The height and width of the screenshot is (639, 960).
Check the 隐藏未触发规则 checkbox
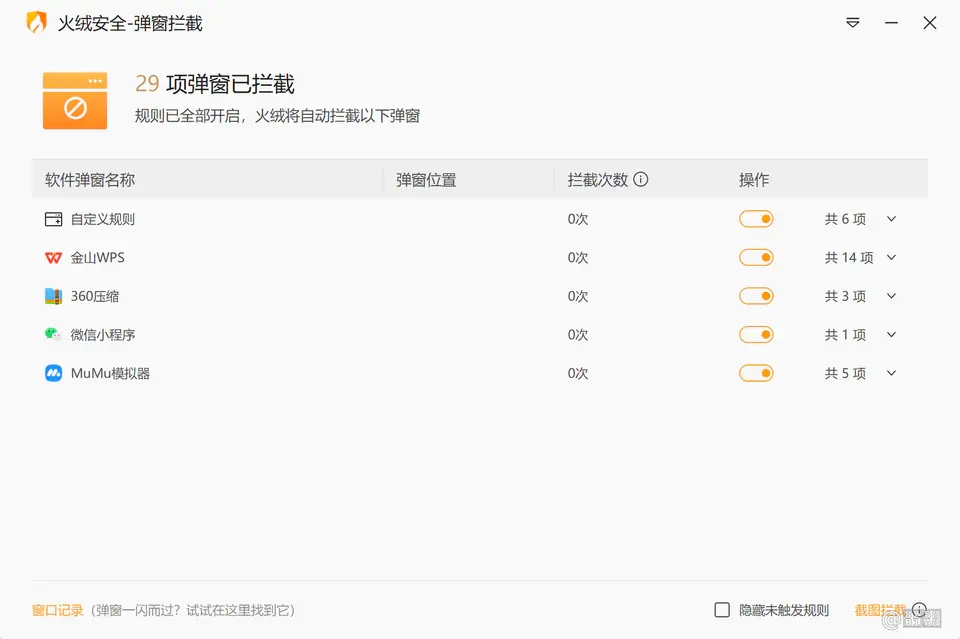[722, 610]
